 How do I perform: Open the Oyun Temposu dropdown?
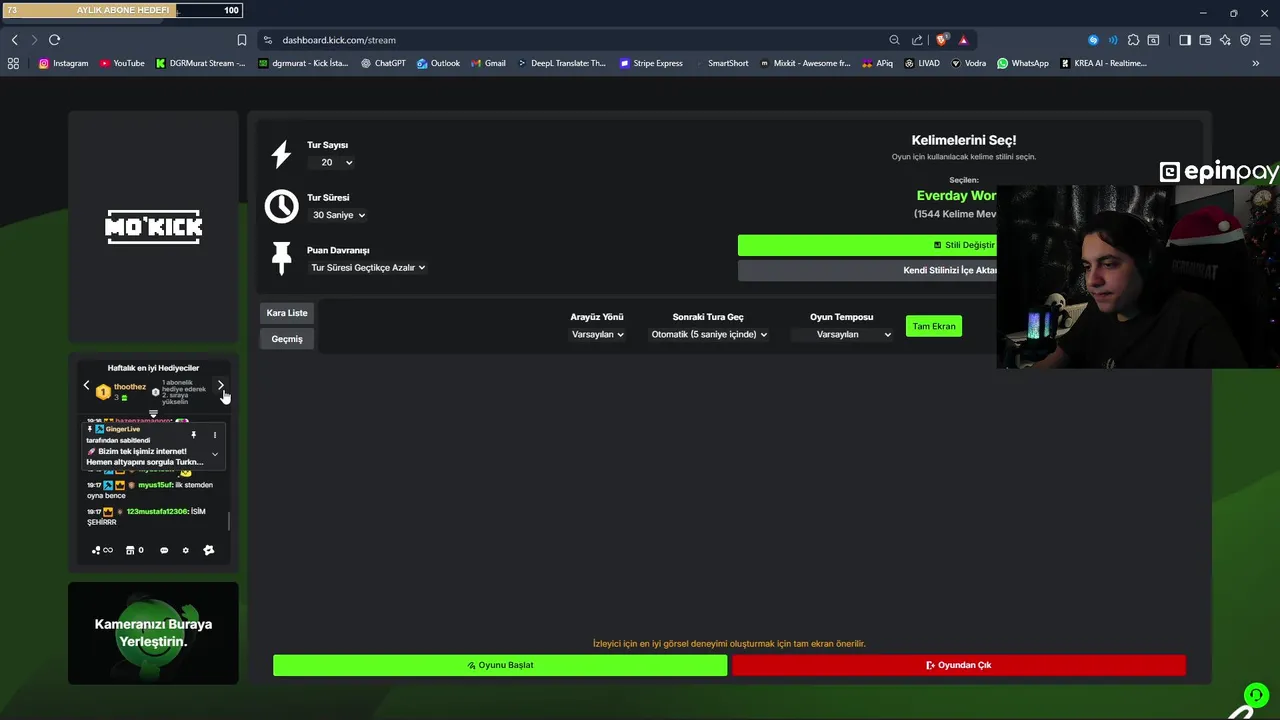841,335
